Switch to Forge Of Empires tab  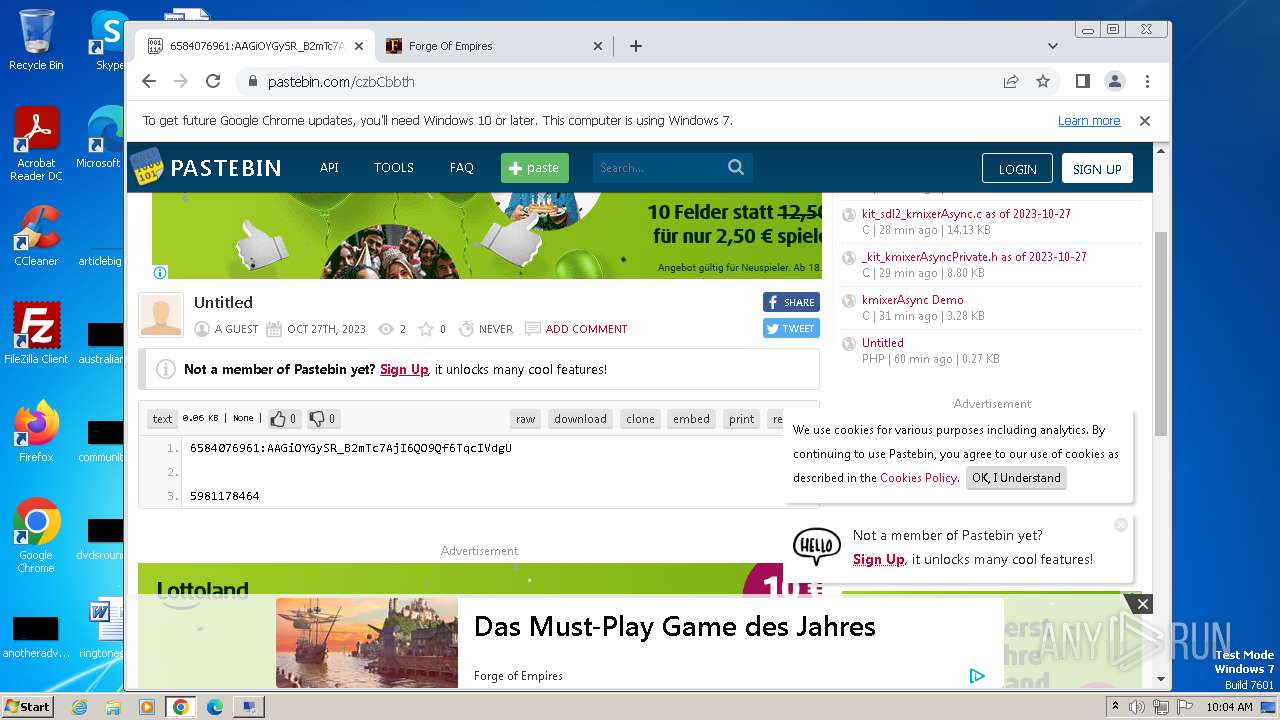point(495,46)
